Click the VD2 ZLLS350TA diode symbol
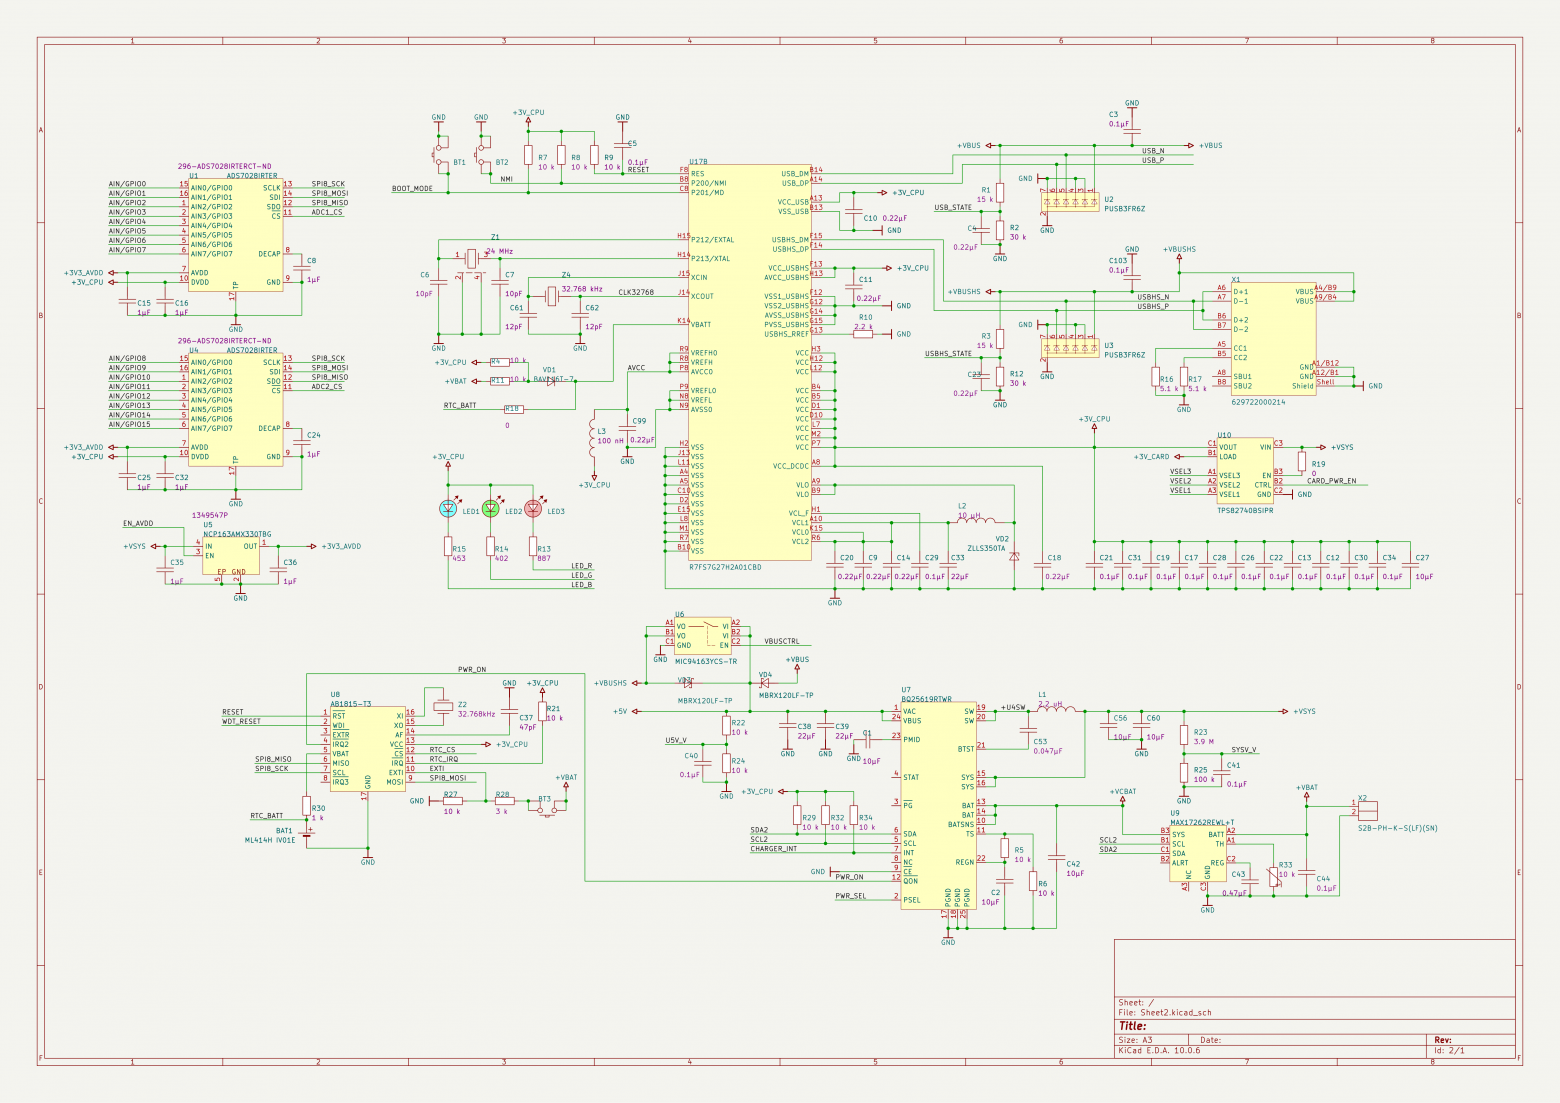Viewport: 1560px width, 1103px height. click(x=1014, y=556)
